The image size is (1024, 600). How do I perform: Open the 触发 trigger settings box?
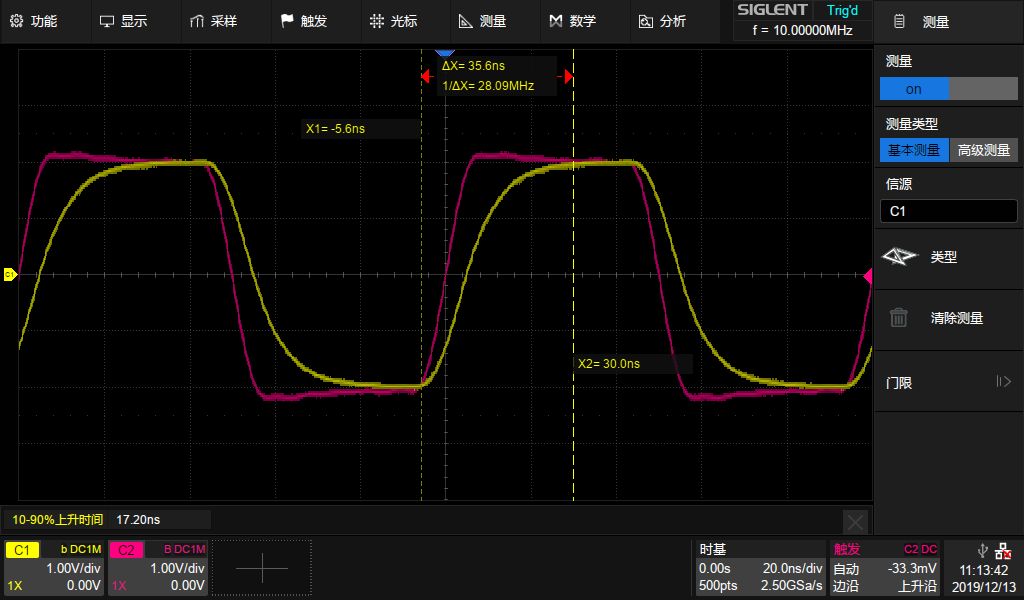pyautogui.click(x=885, y=567)
